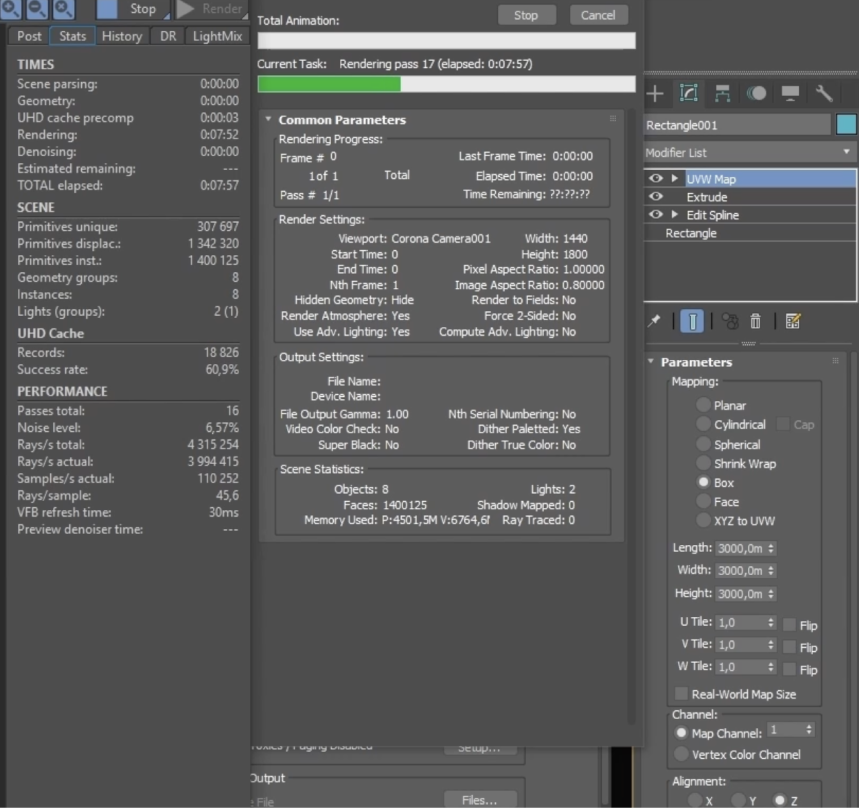Click the Rectangle001 object color swatch
This screenshot has height=808, width=859.
pyautogui.click(x=846, y=125)
